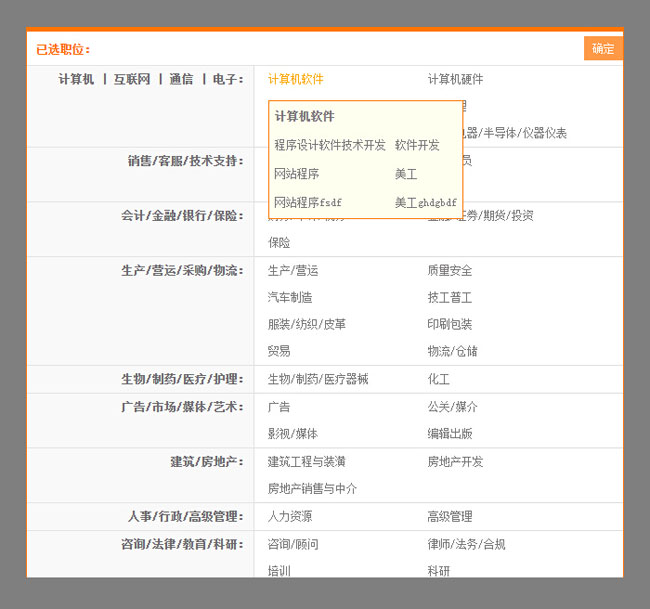Screen dimensions: 650x609
Task: Click the 生物/制药/医疗器械 link
Action: point(317,379)
